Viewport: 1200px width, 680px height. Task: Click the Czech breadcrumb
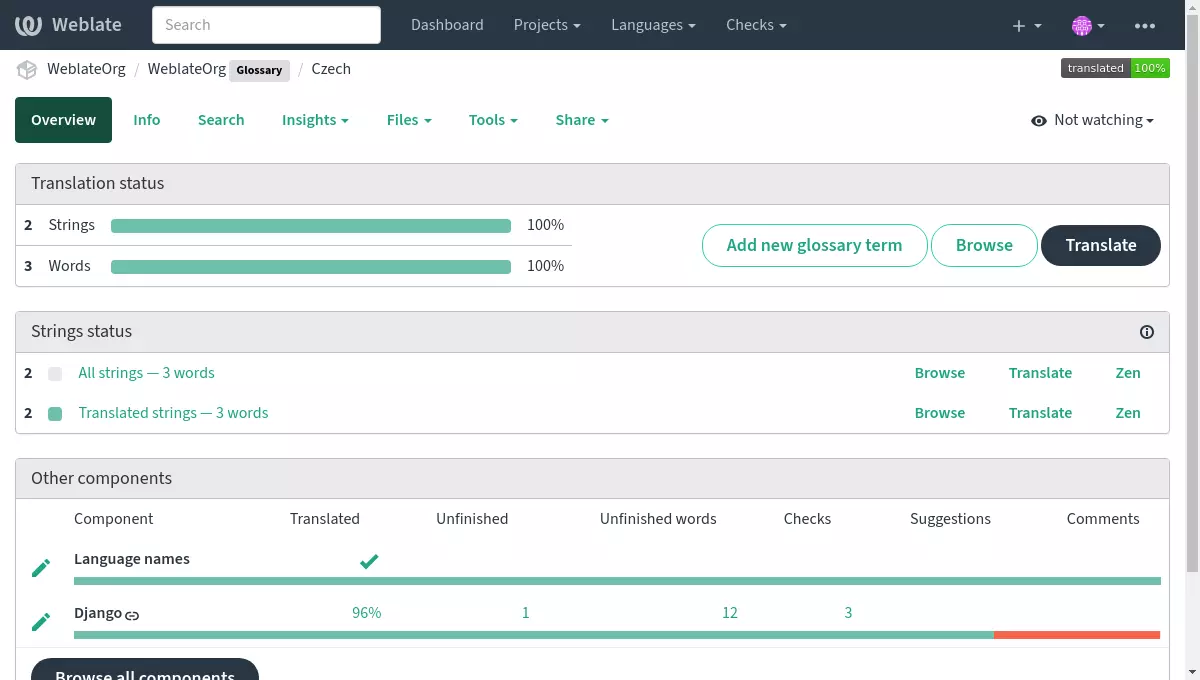pyautogui.click(x=331, y=69)
